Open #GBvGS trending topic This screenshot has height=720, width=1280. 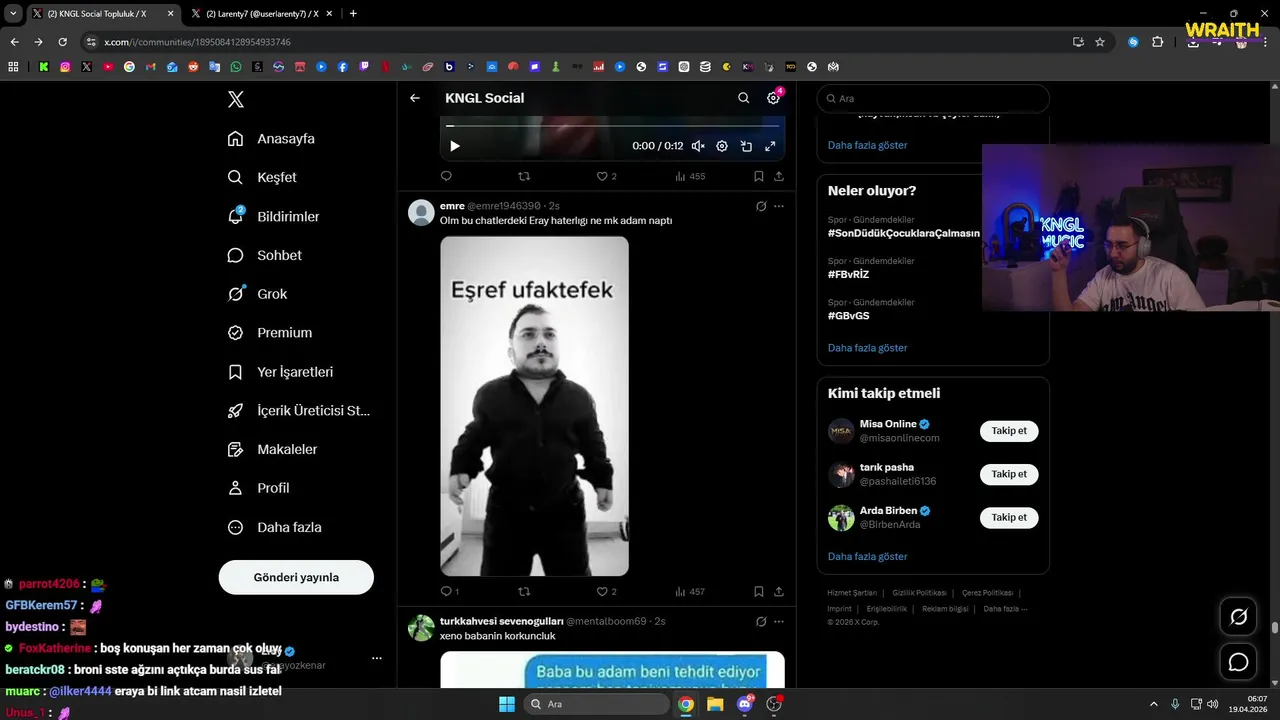pyautogui.click(x=848, y=315)
